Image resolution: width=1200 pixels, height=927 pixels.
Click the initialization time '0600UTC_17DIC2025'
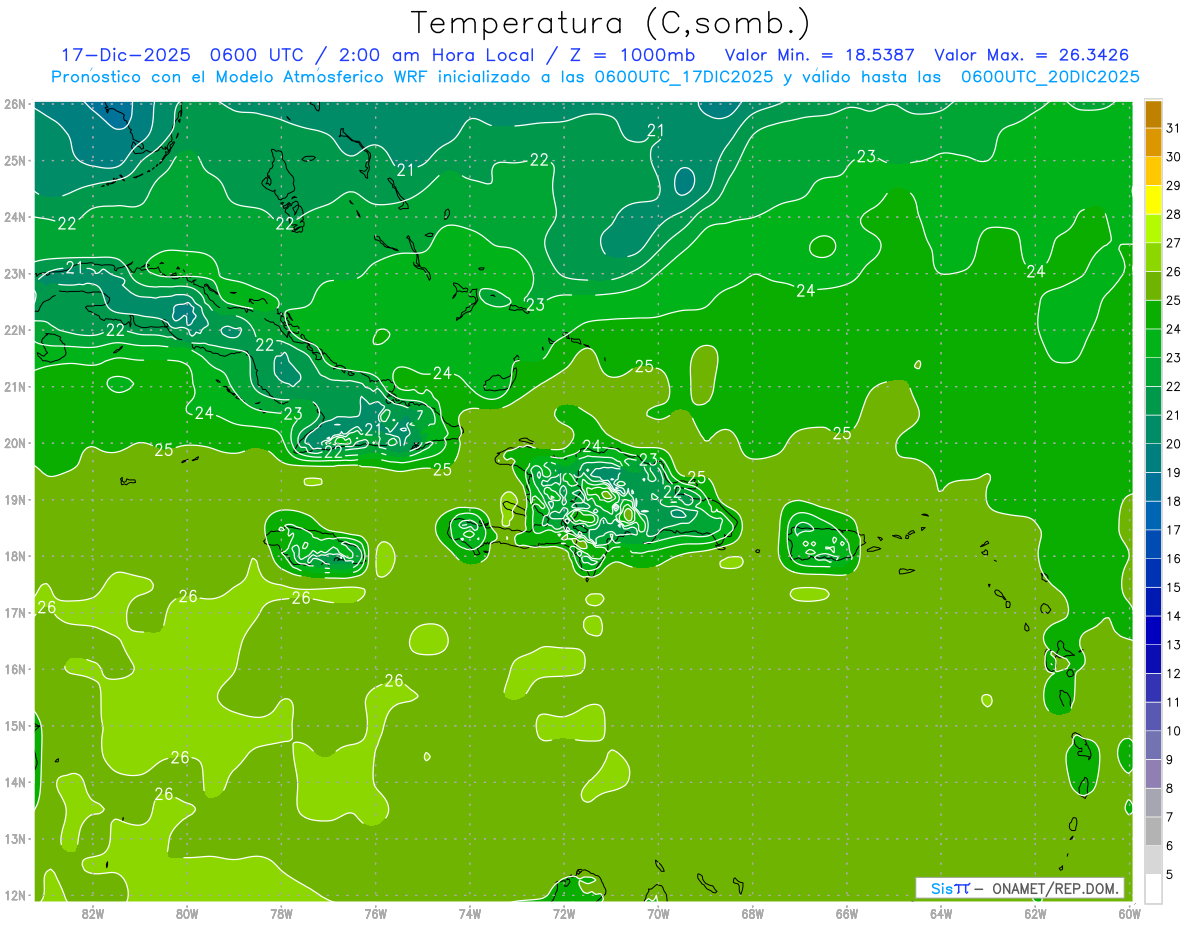(683, 77)
